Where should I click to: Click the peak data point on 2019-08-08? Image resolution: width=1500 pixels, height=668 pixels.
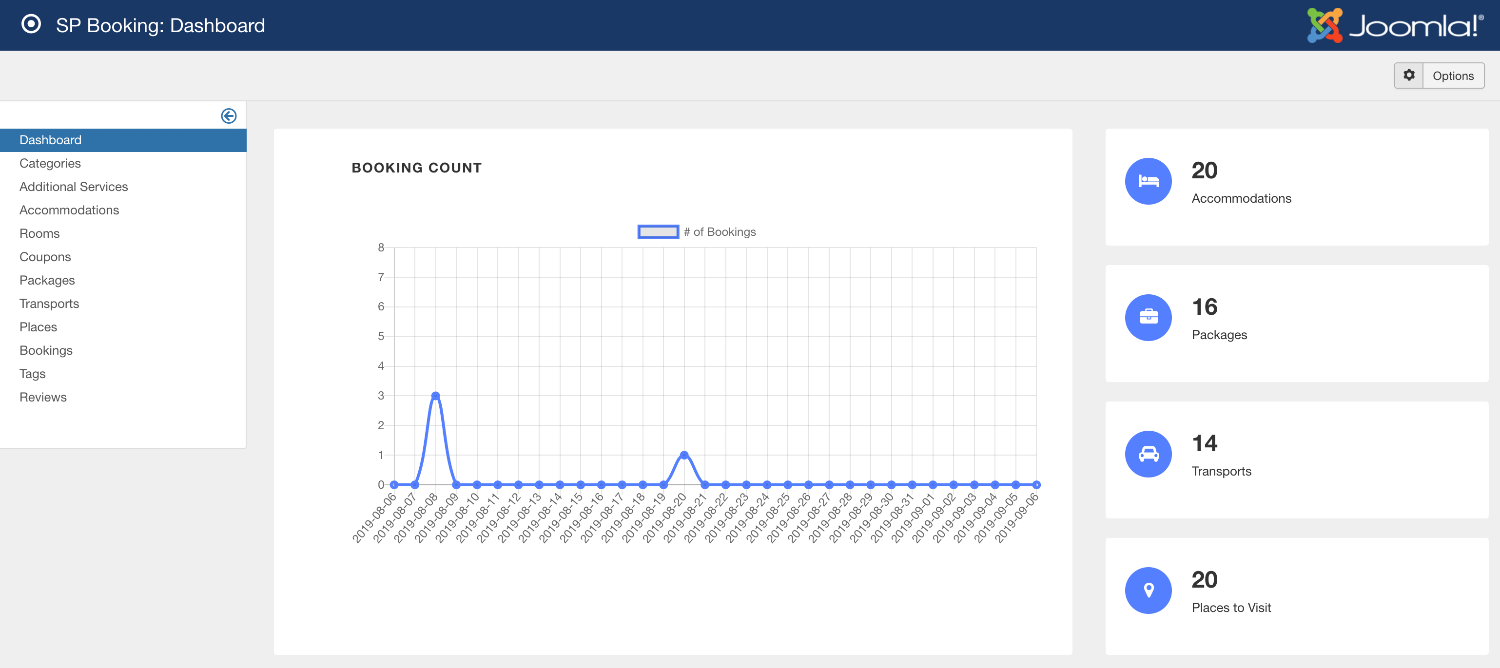click(435, 395)
